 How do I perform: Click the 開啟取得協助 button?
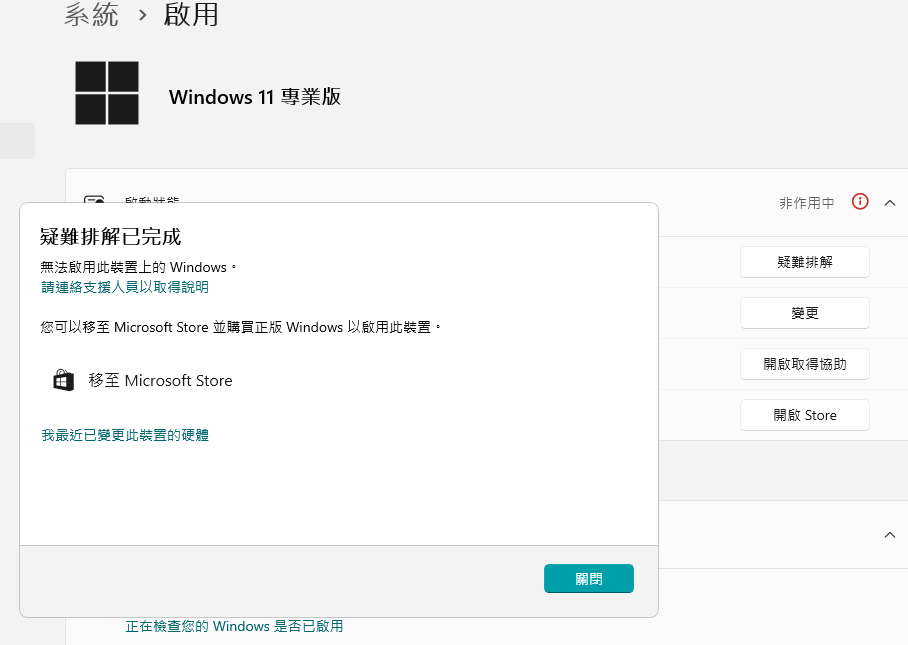(804, 364)
